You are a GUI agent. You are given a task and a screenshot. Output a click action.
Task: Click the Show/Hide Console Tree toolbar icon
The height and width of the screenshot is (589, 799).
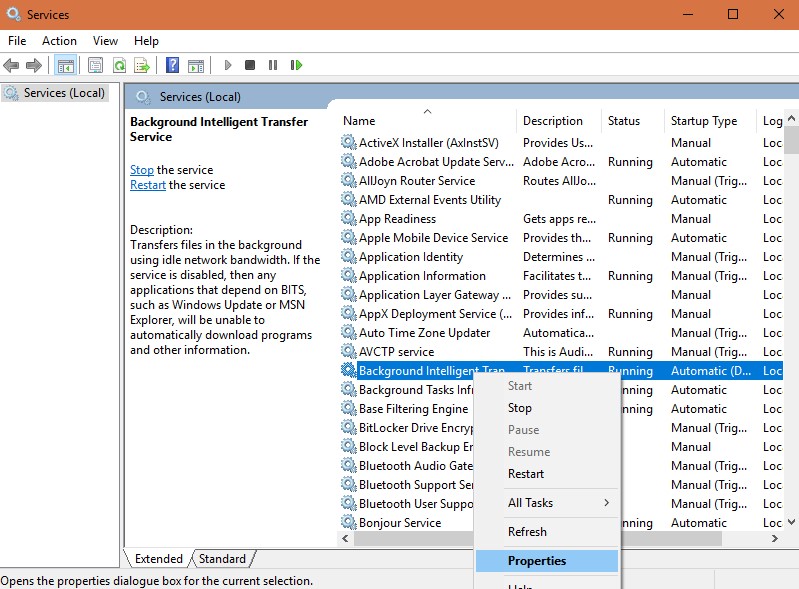[x=65, y=66]
